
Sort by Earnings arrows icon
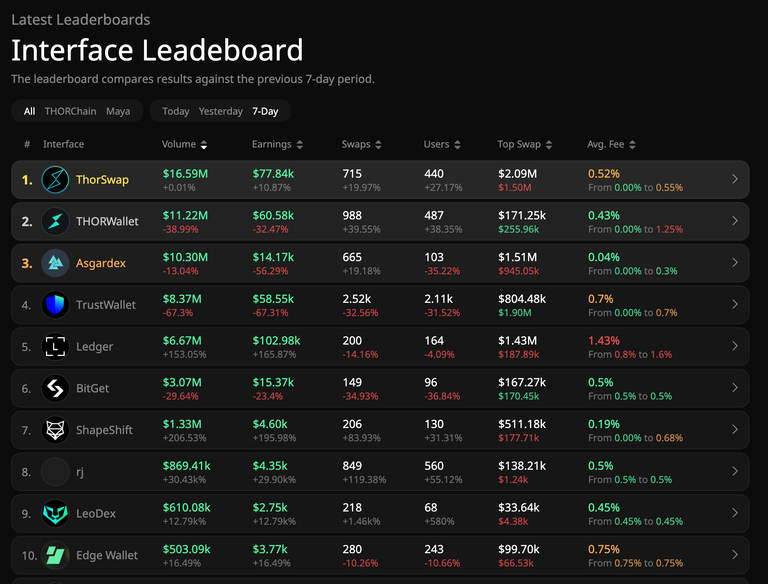point(300,145)
